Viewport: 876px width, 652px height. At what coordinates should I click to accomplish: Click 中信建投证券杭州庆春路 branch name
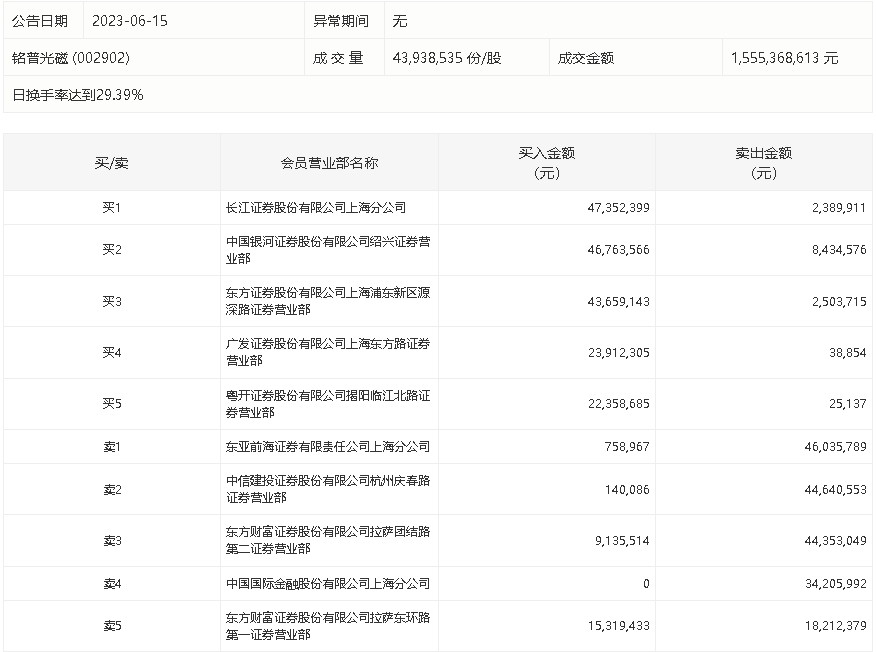(328, 489)
